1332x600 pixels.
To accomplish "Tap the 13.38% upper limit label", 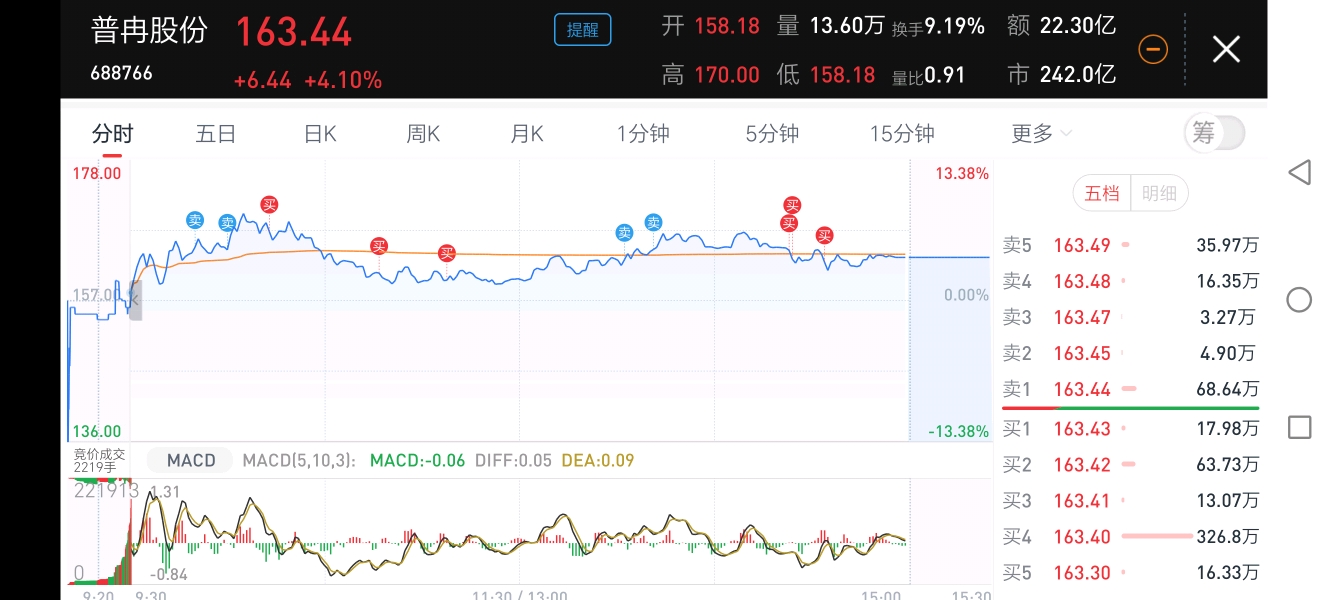I will click(962, 174).
